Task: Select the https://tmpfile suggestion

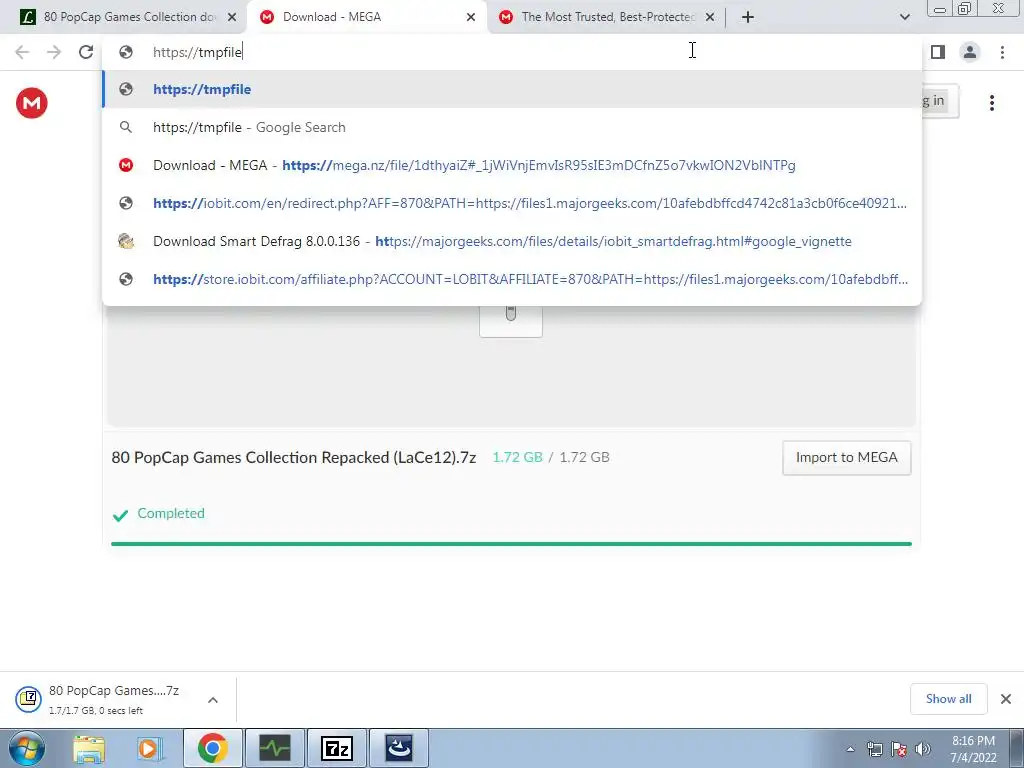Action: pyautogui.click(x=512, y=89)
